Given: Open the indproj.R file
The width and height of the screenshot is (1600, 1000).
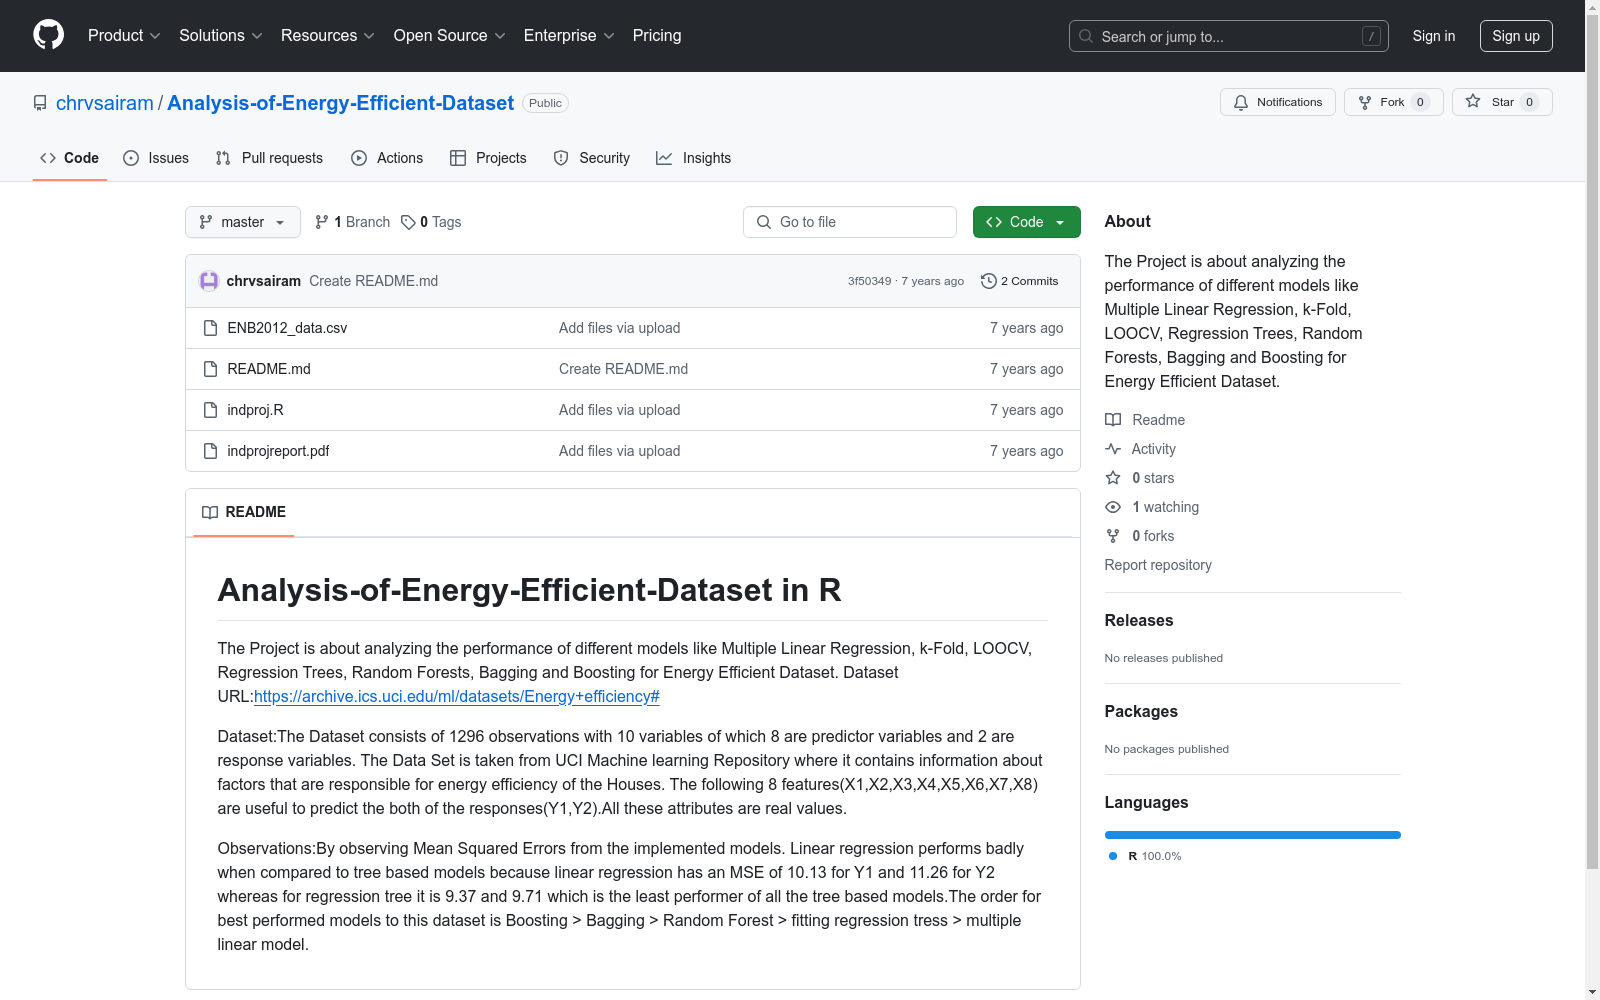Looking at the screenshot, I should pyautogui.click(x=255, y=410).
